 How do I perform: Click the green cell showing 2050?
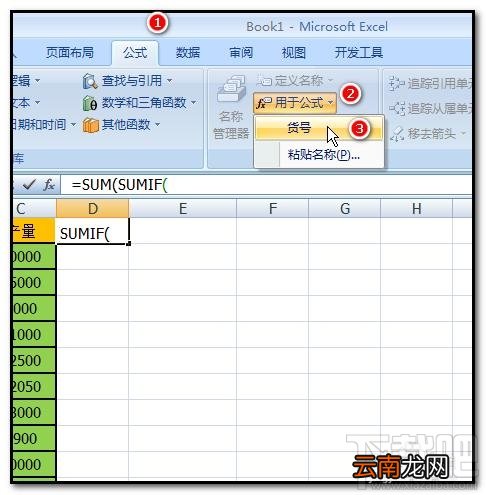(34, 387)
